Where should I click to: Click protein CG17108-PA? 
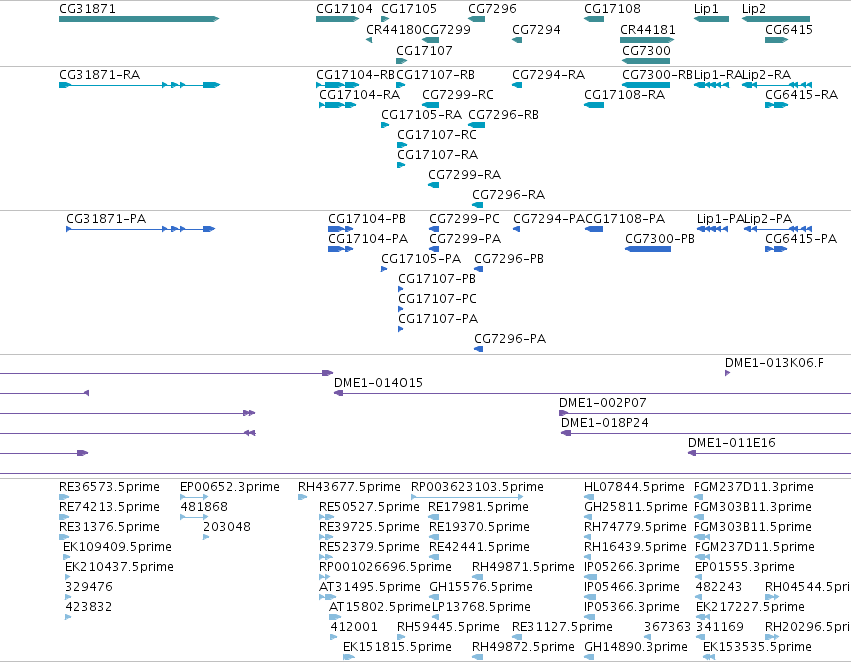[x=594, y=229]
